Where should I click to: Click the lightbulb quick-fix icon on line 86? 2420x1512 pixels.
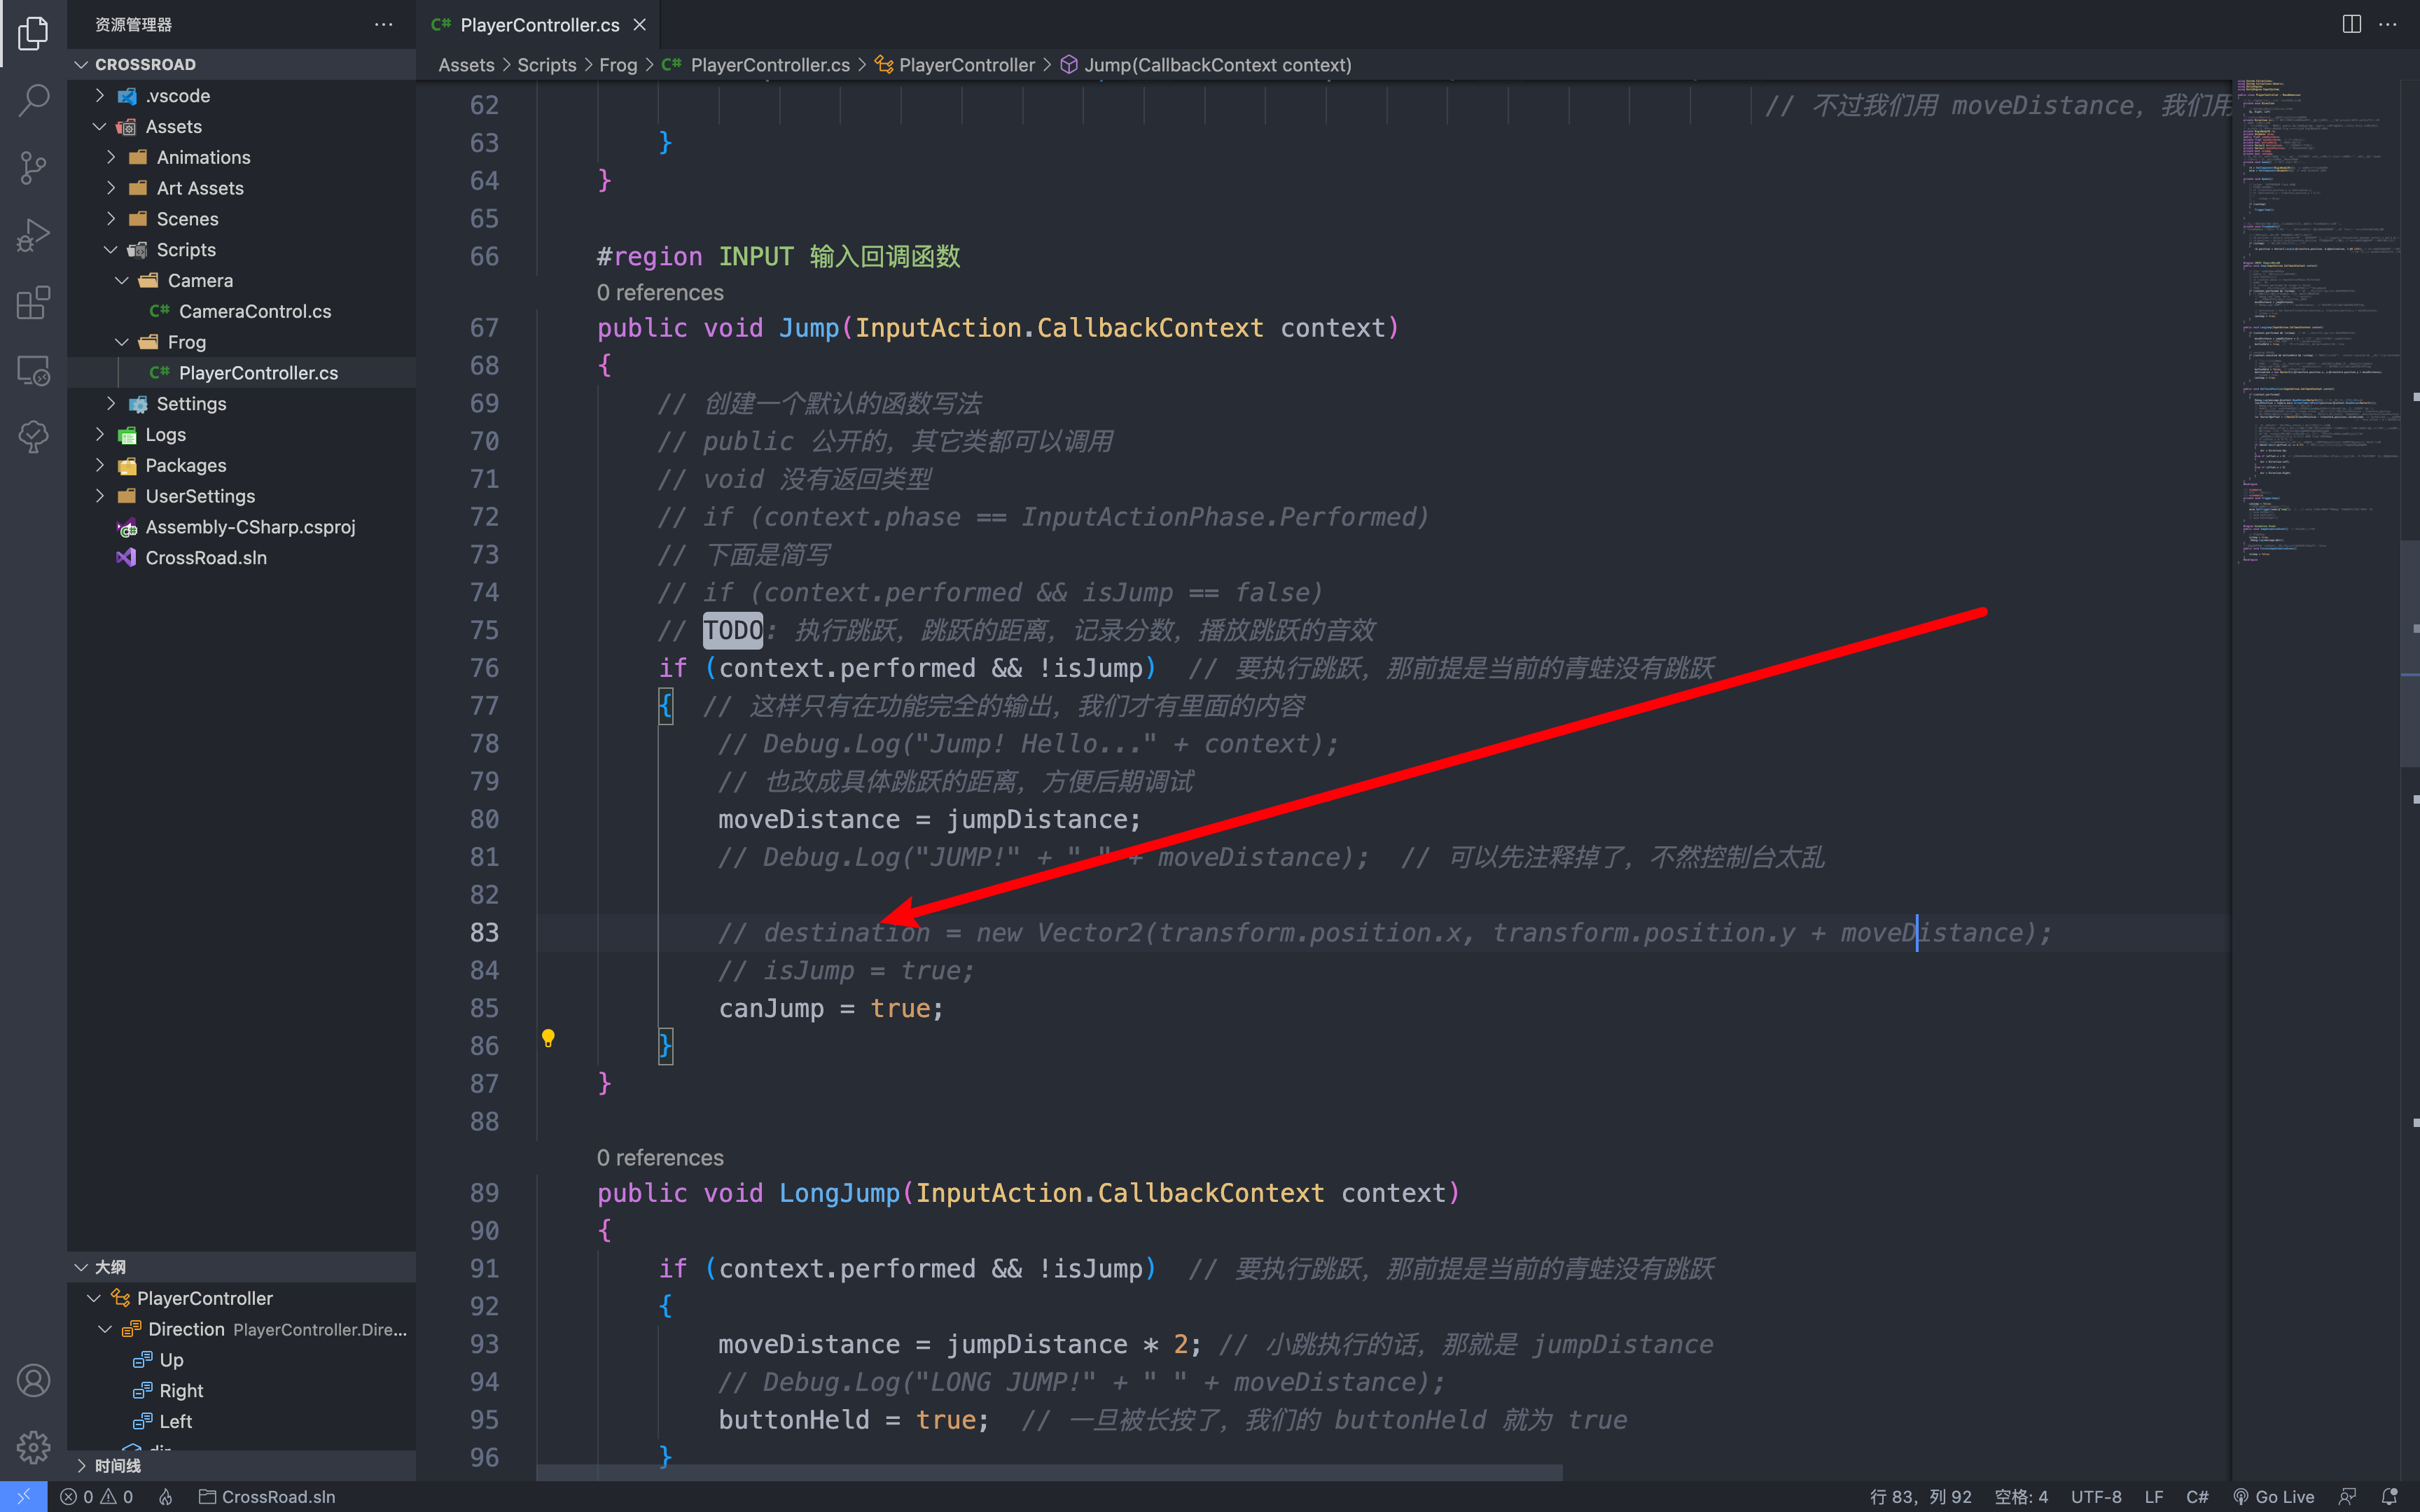(x=548, y=1038)
